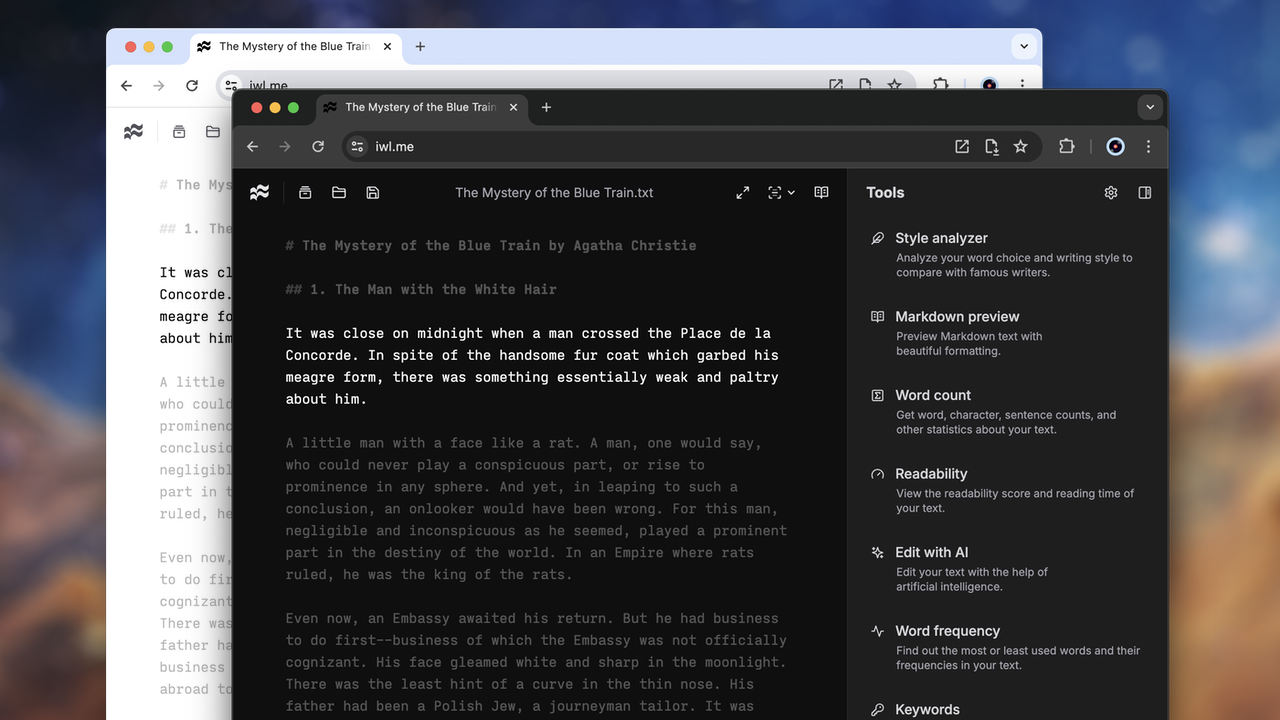The height and width of the screenshot is (720, 1280).
Task: Select the Blue Train tab in dark window
Action: pyautogui.click(x=421, y=107)
